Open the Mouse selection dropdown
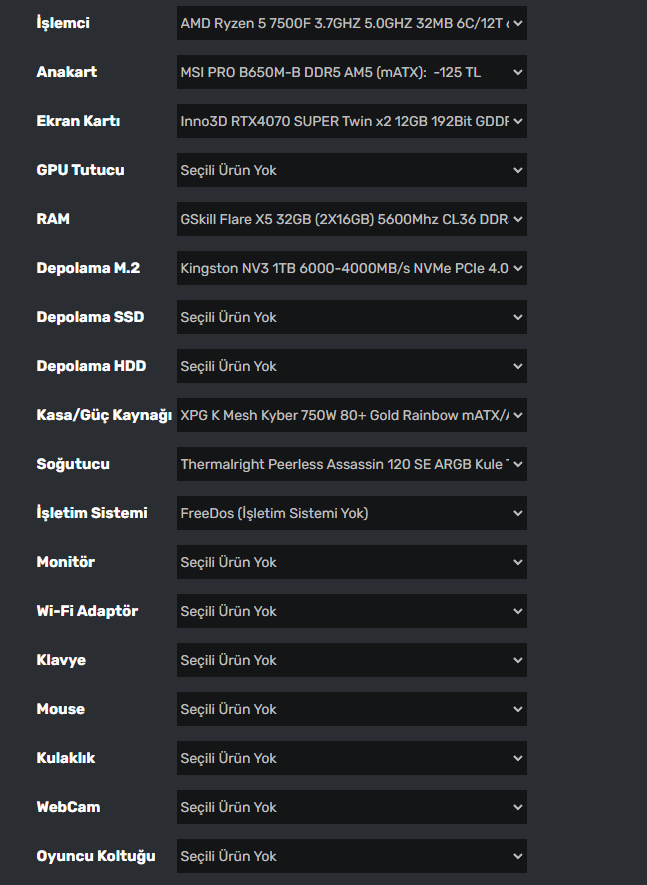This screenshot has width=647, height=885. point(351,709)
